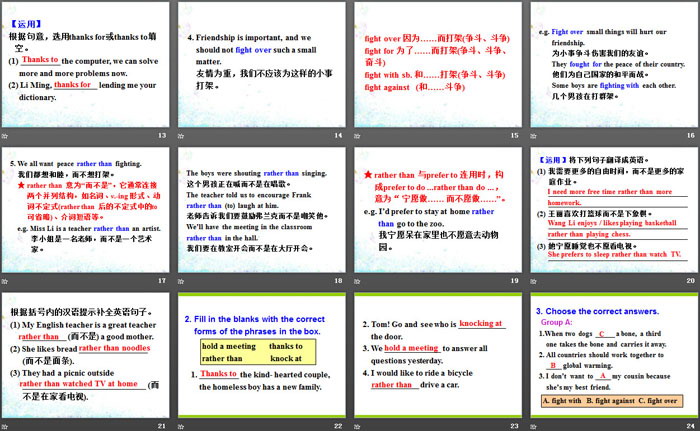Screen dimensions: 700x431
Task: Select slide 19 rather than with prefer to
Action: point(438,210)
